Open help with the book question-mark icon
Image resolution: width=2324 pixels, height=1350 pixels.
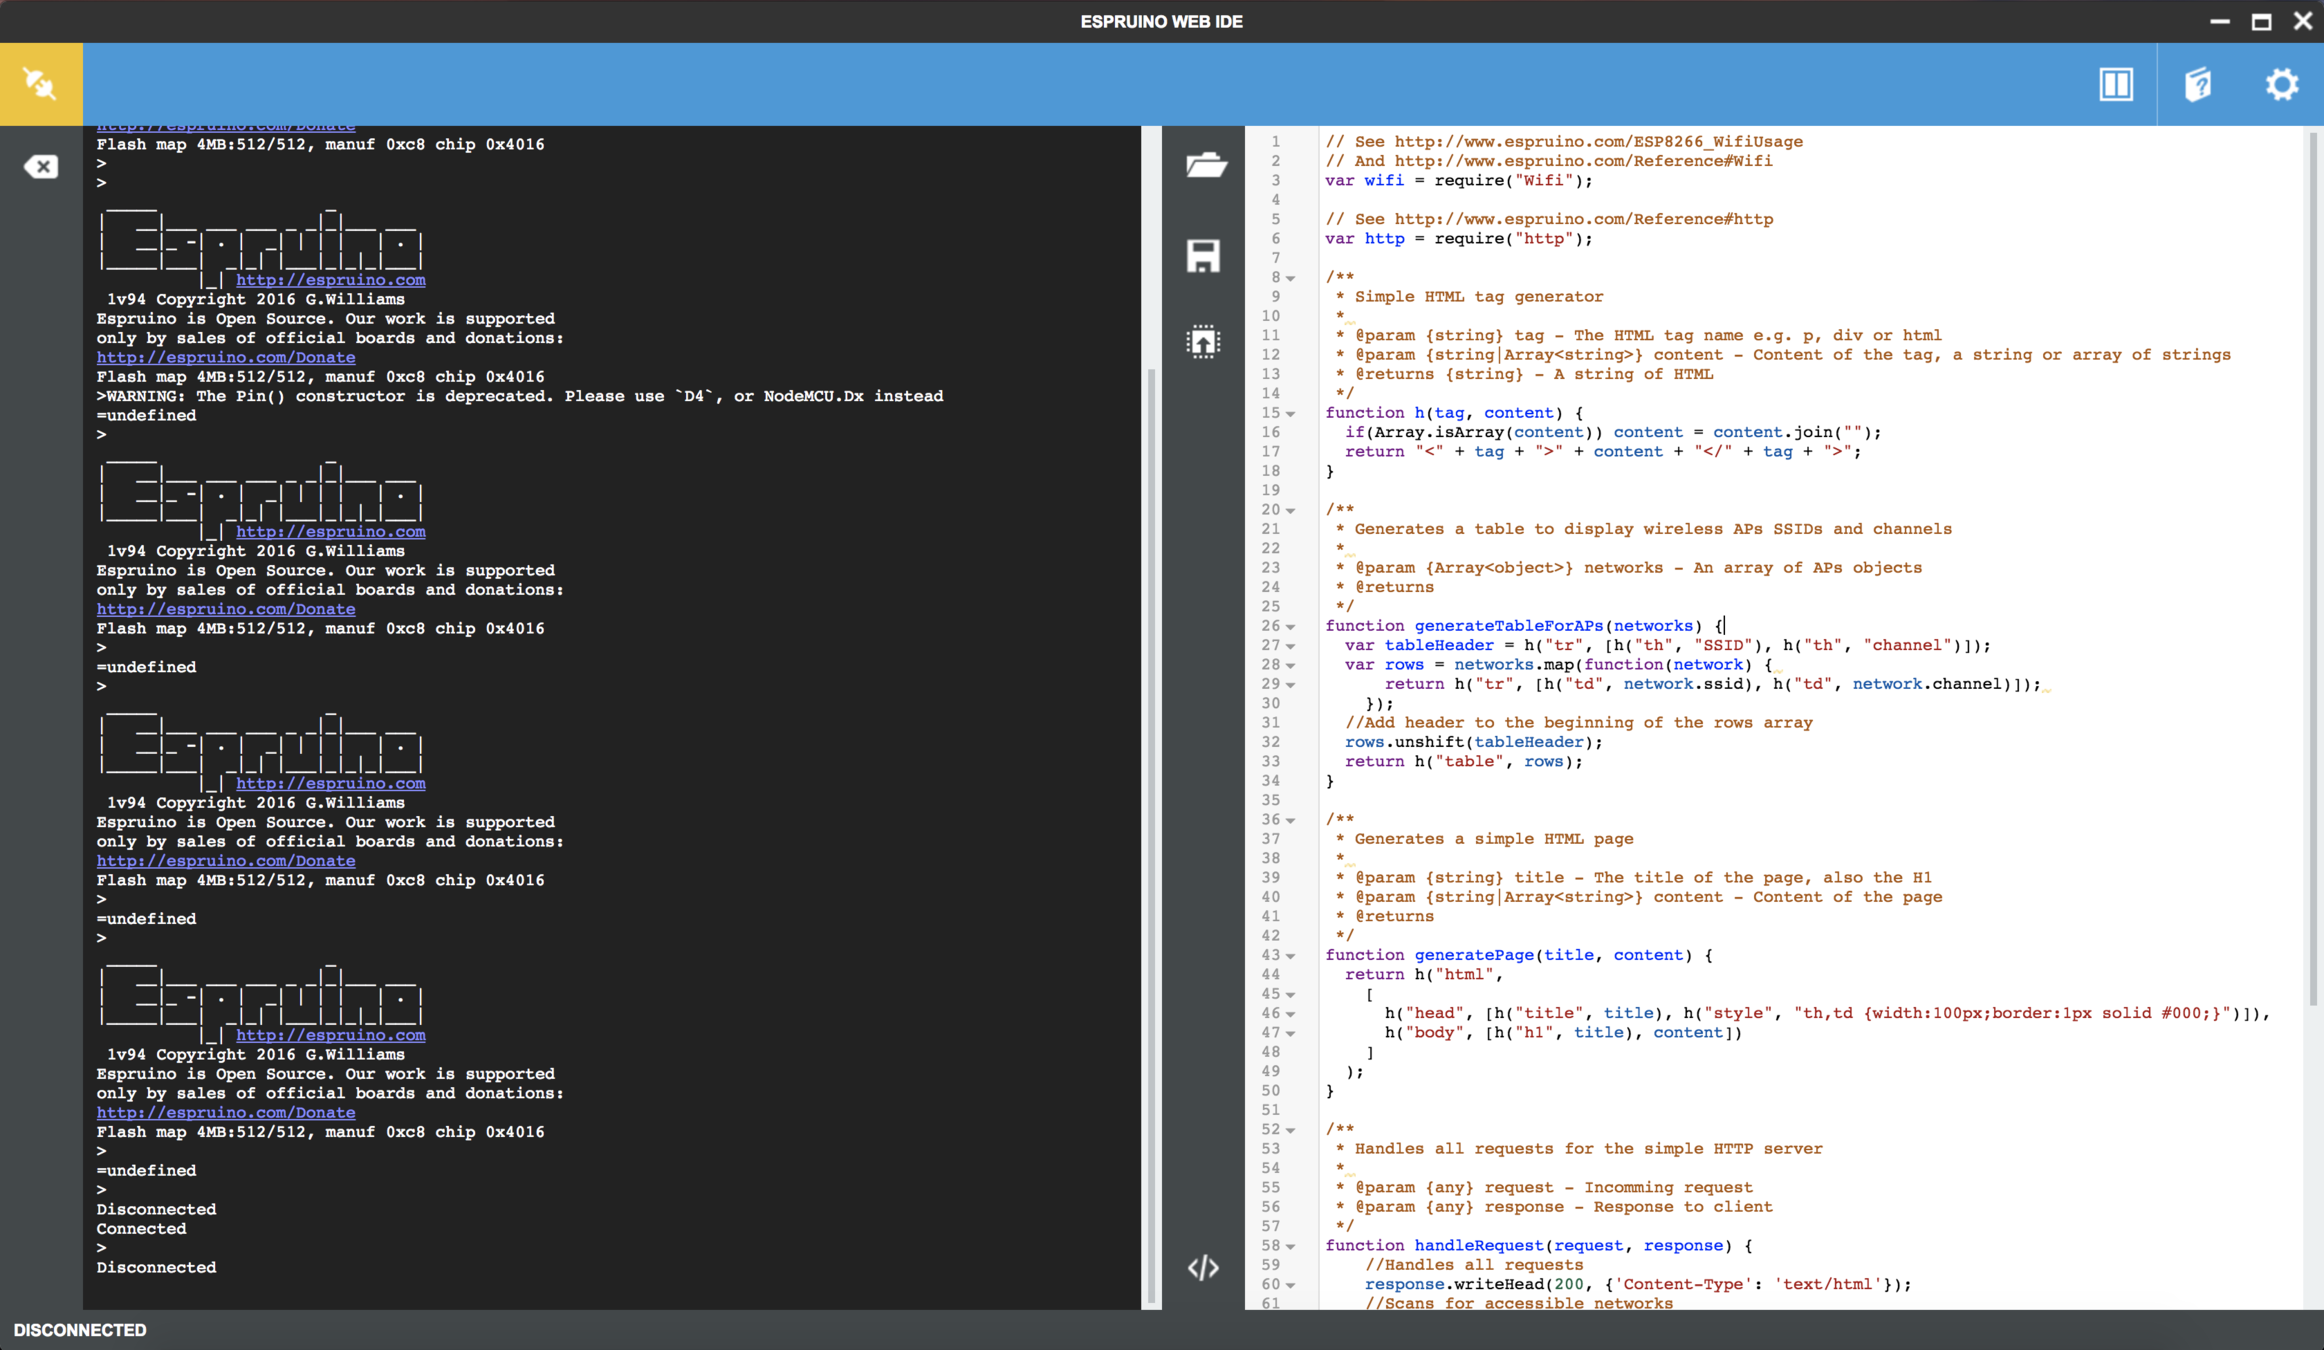(x=2198, y=84)
